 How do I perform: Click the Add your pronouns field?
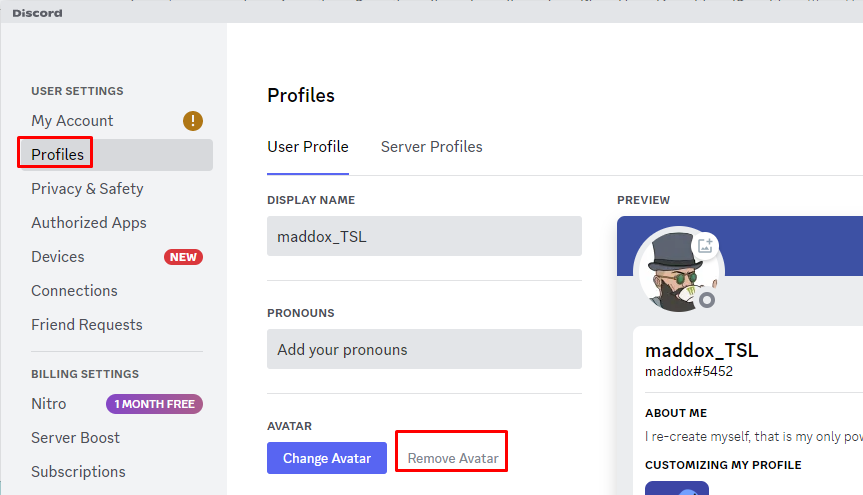click(424, 349)
